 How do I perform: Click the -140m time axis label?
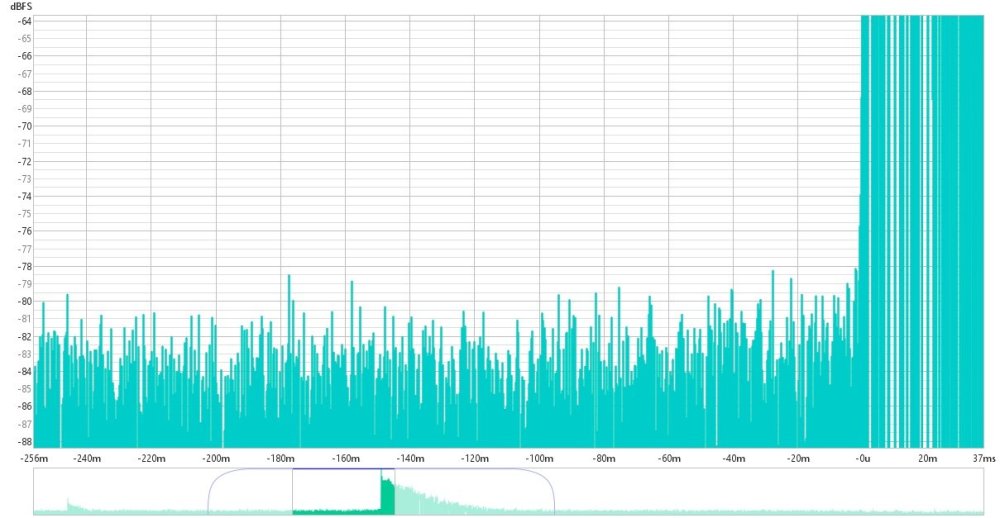410,459
